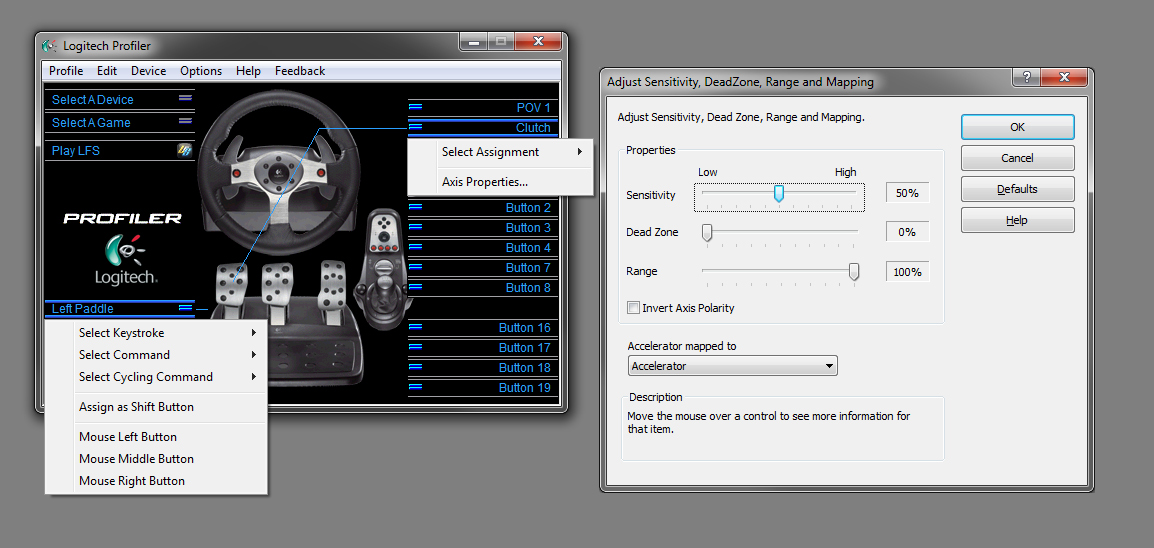The image size is (1154, 548).
Task: Click the Clutch axis label
Action: [x=533, y=127]
